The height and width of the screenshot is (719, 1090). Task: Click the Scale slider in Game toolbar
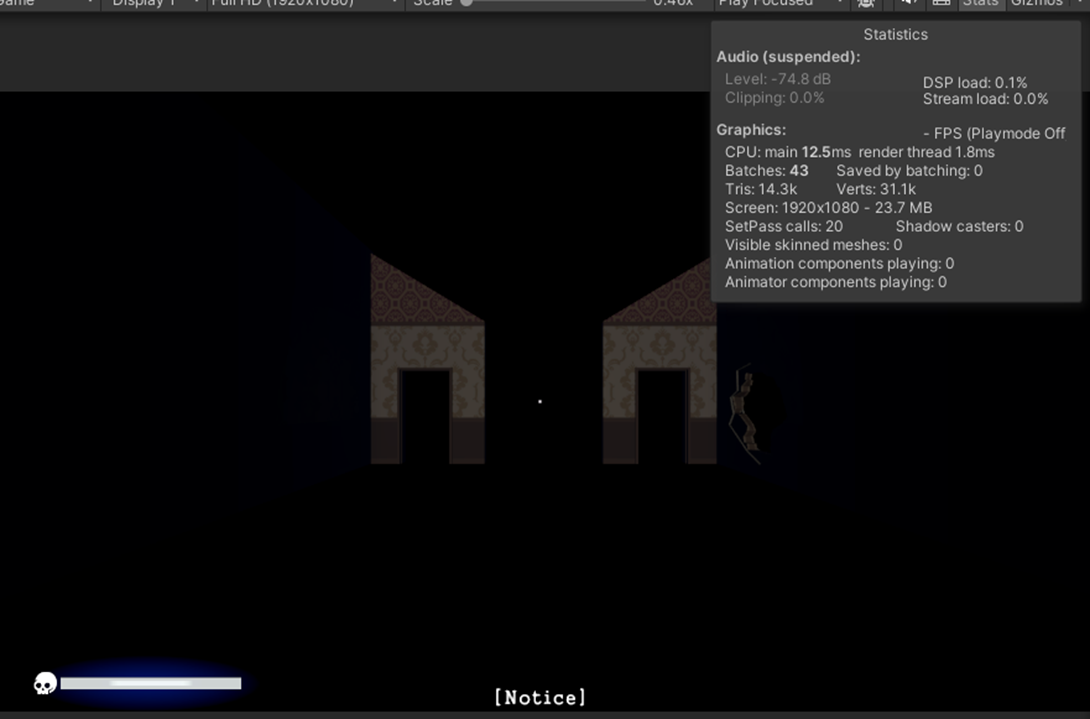click(555, 3)
